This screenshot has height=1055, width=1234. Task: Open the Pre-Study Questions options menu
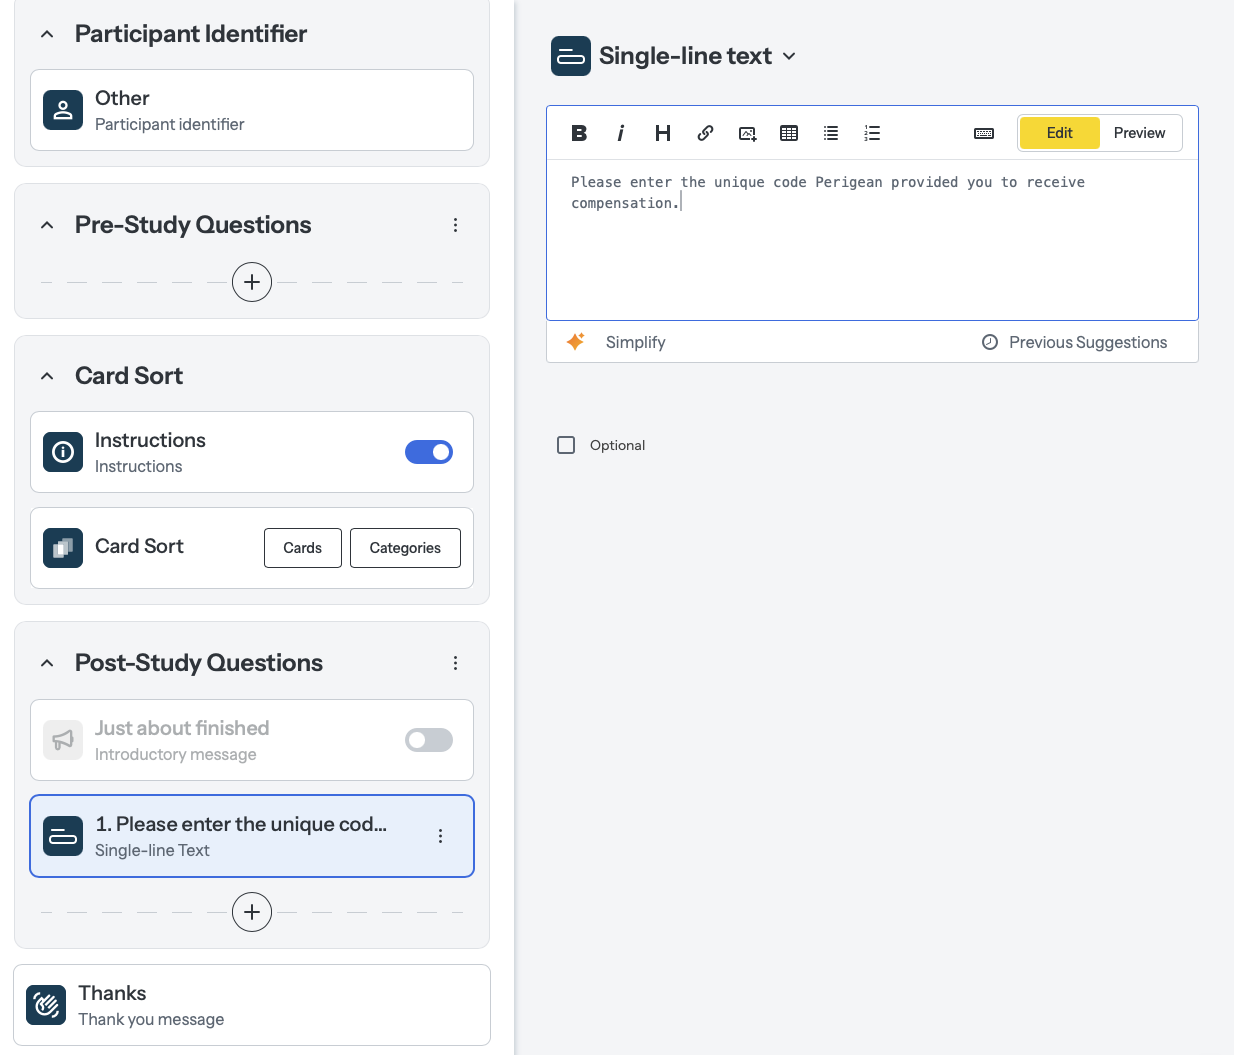455,225
